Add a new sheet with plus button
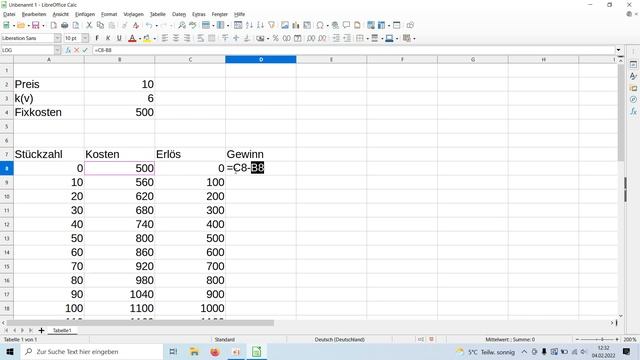The height and width of the screenshot is (360, 640). tap(41, 330)
